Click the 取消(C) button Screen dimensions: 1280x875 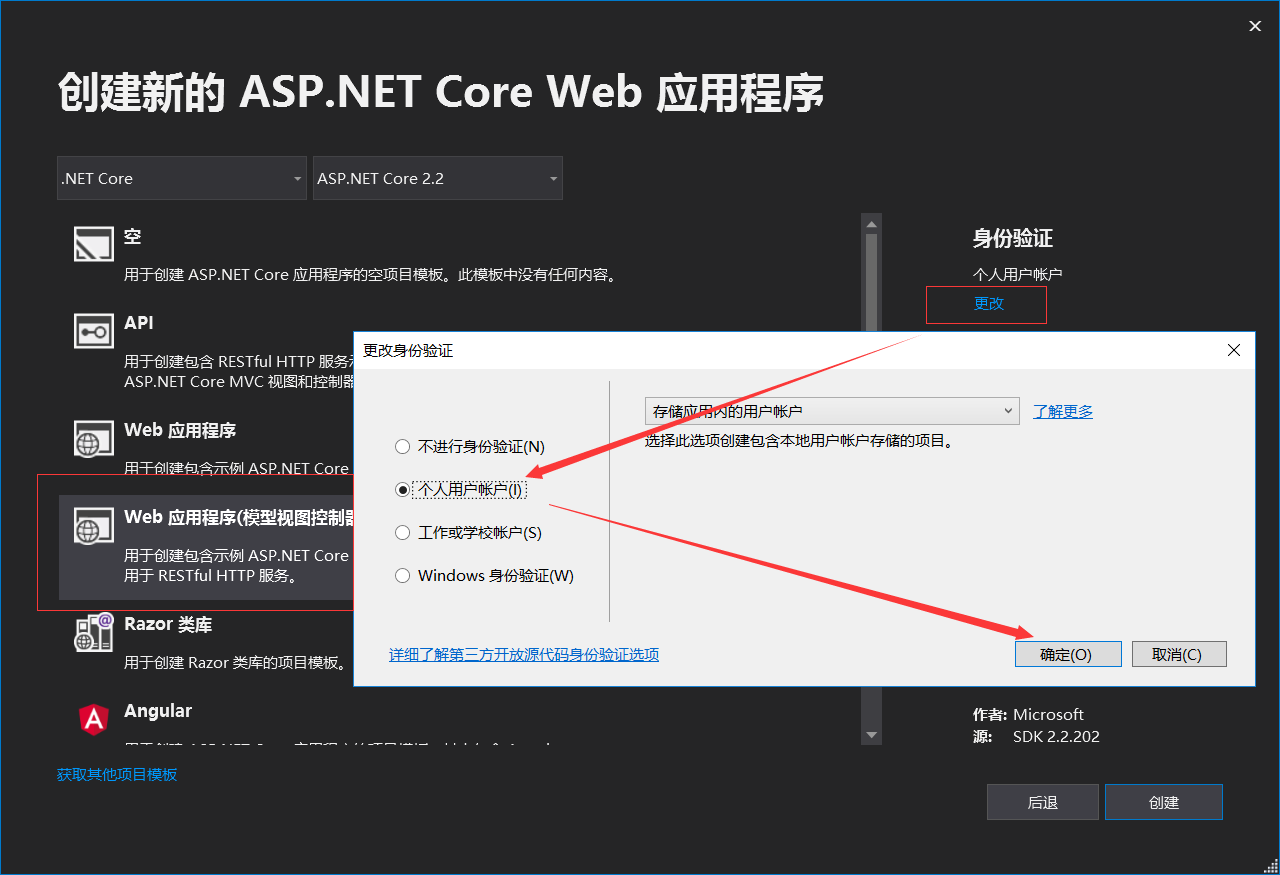pos(1179,653)
